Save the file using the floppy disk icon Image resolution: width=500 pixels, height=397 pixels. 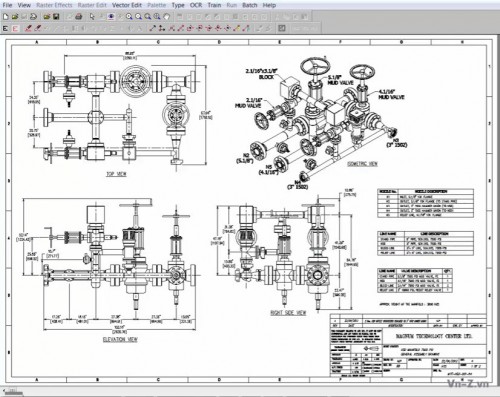[56, 17]
